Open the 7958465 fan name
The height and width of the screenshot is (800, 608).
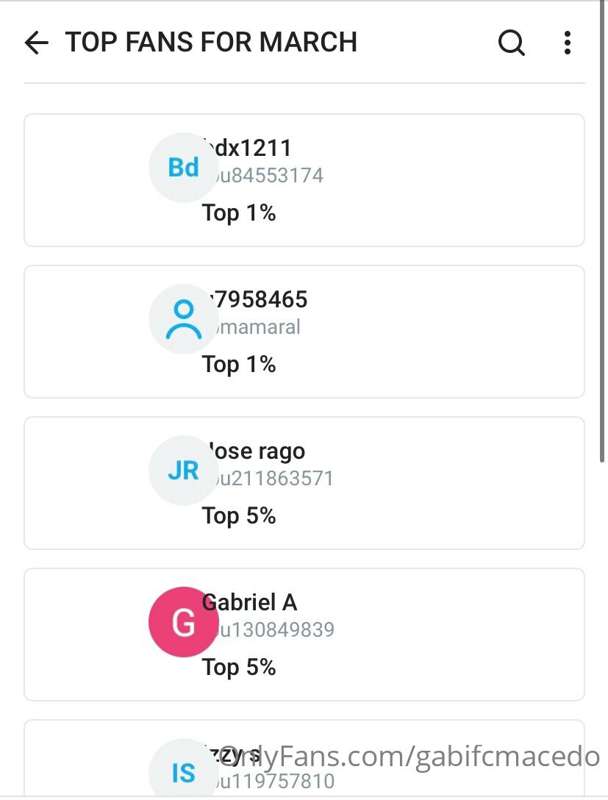pos(255,299)
